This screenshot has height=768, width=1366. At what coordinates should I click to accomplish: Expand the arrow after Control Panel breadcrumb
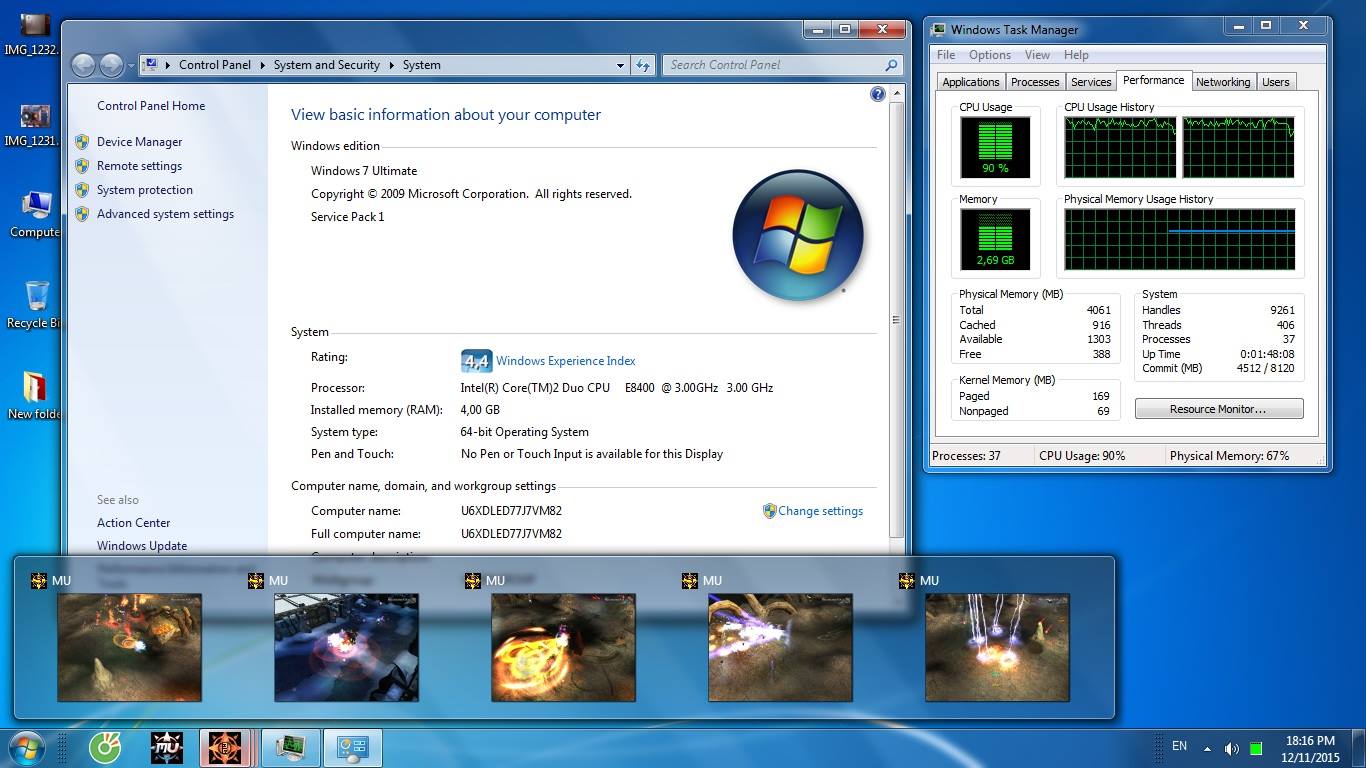[263, 65]
